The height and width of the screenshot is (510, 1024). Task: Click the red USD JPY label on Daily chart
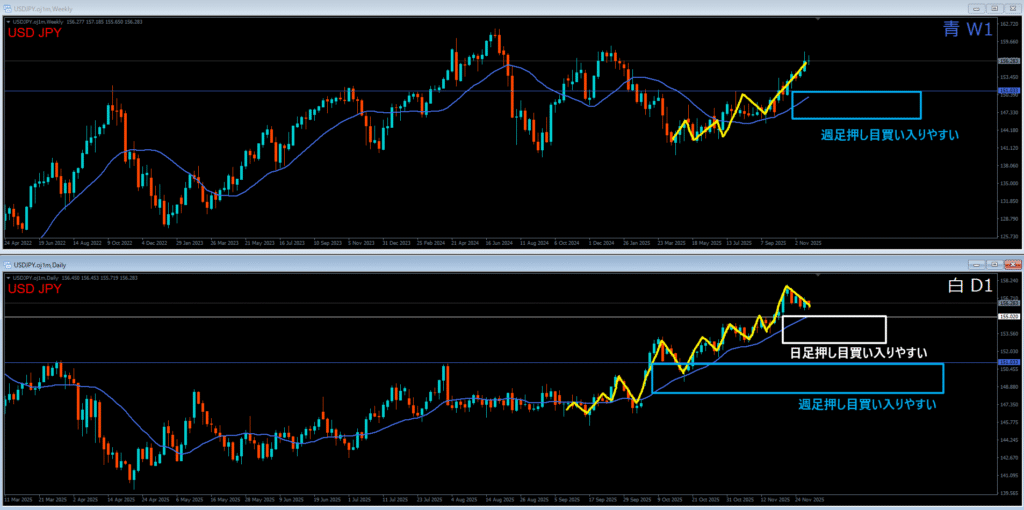coord(37,289)
